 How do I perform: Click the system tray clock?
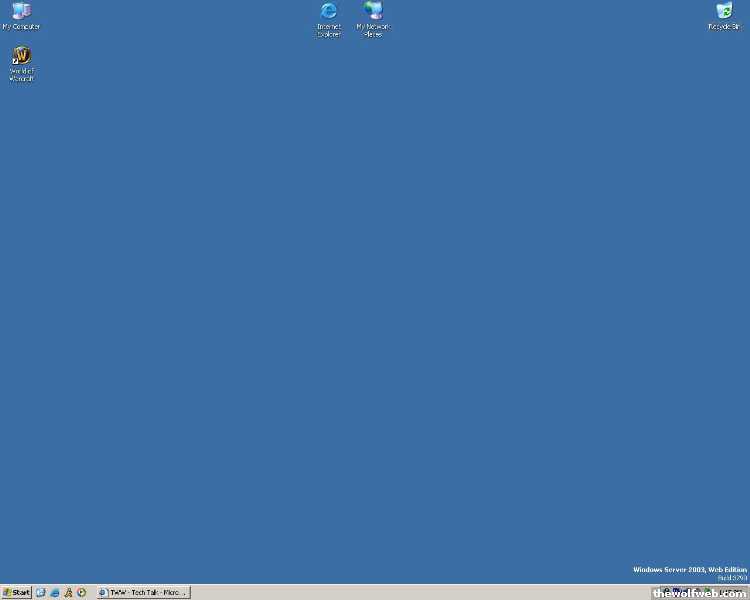pyautogui.click(x=732, y=592)
